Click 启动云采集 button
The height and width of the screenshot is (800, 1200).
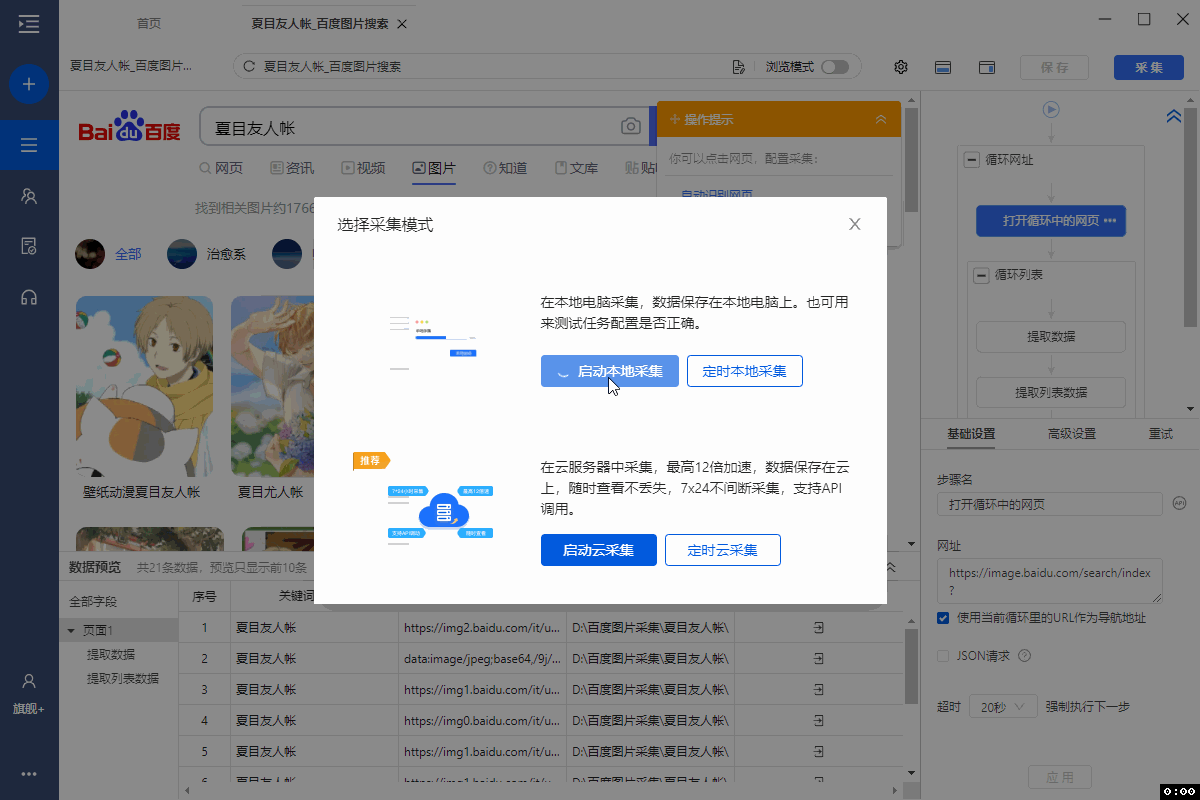(x=599, y=550)
